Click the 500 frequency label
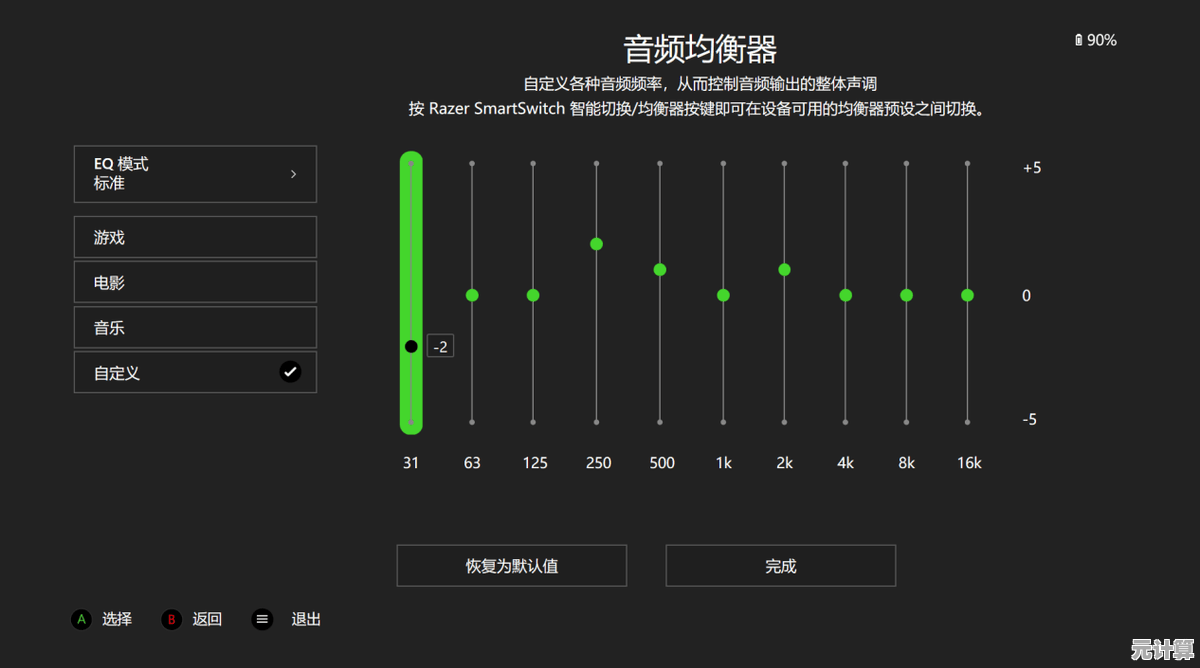 pos(662,463)
